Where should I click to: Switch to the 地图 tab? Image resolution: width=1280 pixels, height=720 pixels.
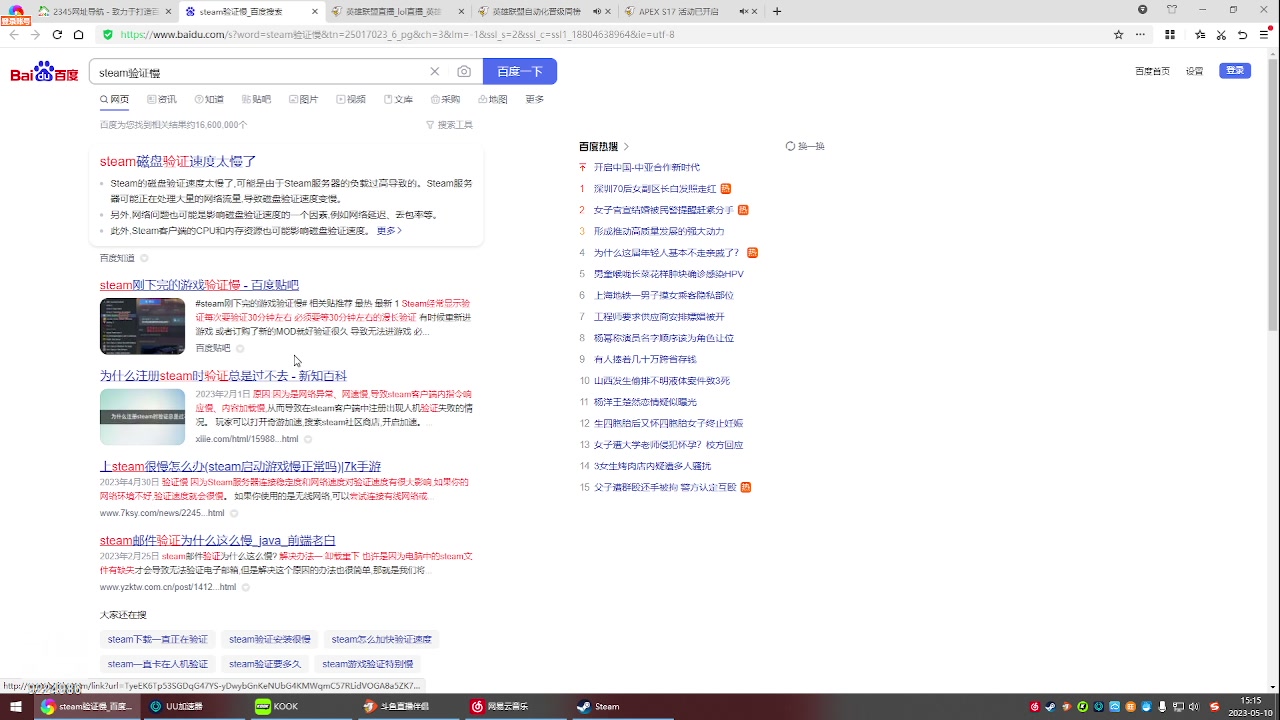tap(493, 99)
